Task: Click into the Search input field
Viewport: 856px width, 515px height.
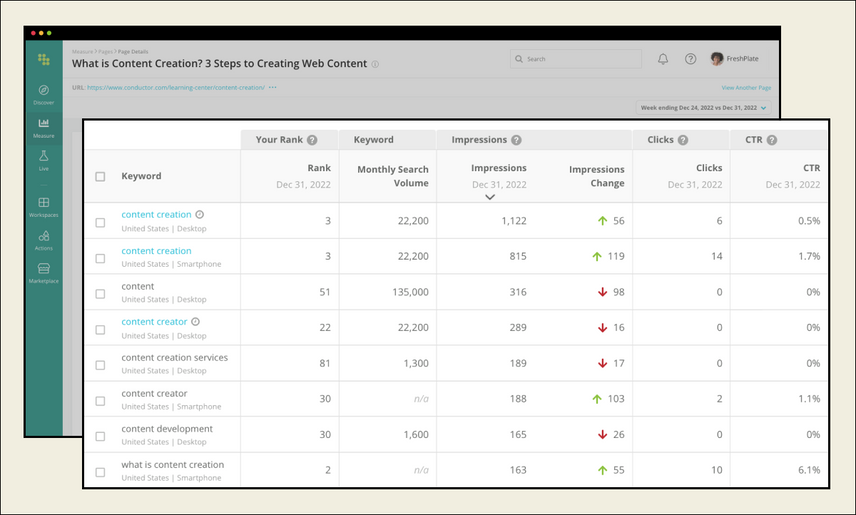Action: pos(576,59)
